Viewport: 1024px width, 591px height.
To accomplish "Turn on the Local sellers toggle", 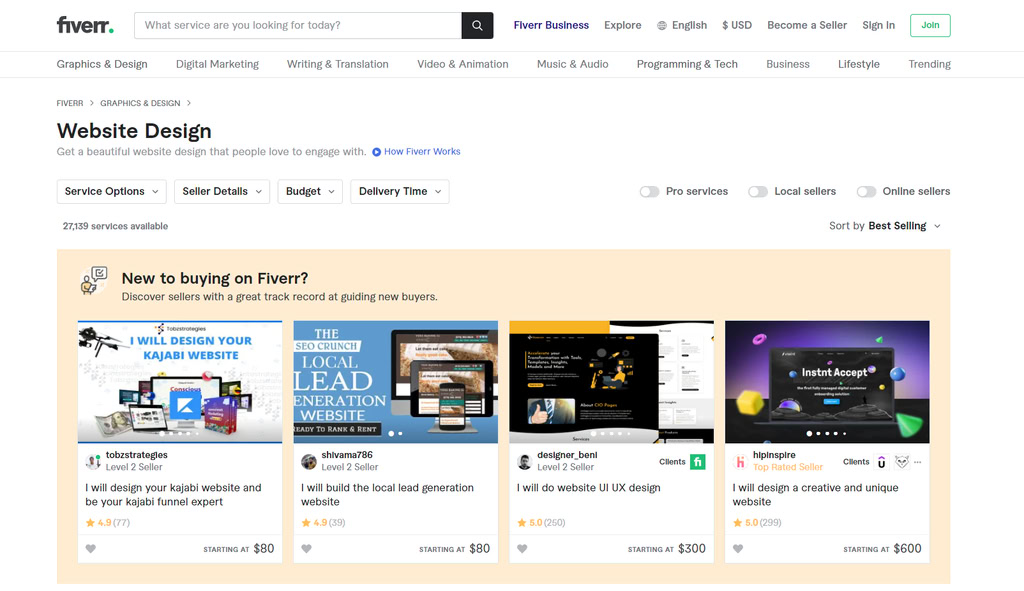I will point(757,190).
